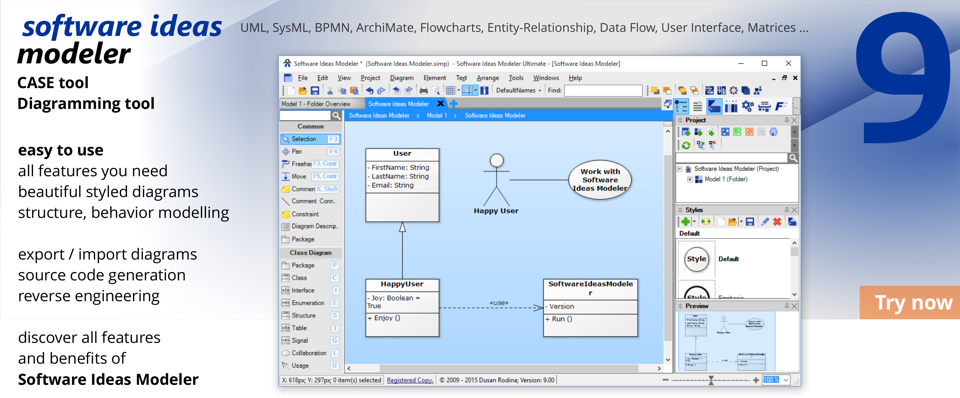This screenshot has width=960, height=398.
Task: Click the New document icon in toolbar
Action: pos(291,91)
